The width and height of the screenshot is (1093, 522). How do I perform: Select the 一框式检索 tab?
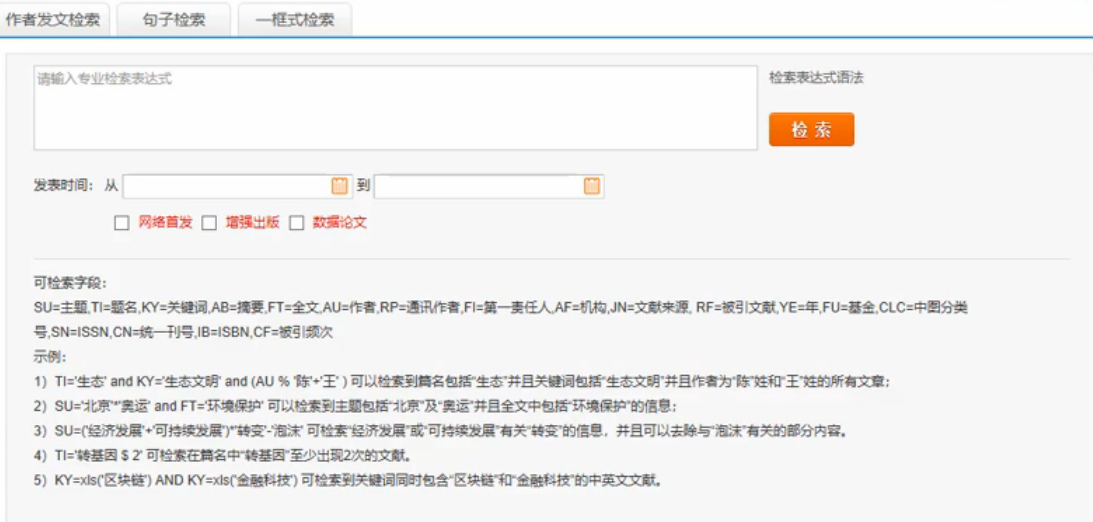point(295,20)
